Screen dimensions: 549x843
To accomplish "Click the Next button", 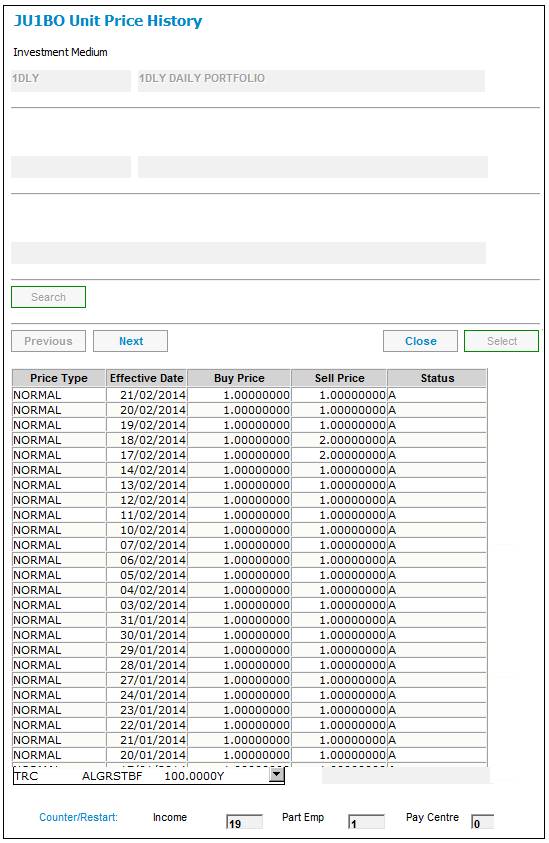I will pyautogui.click(x=131, y=341).
